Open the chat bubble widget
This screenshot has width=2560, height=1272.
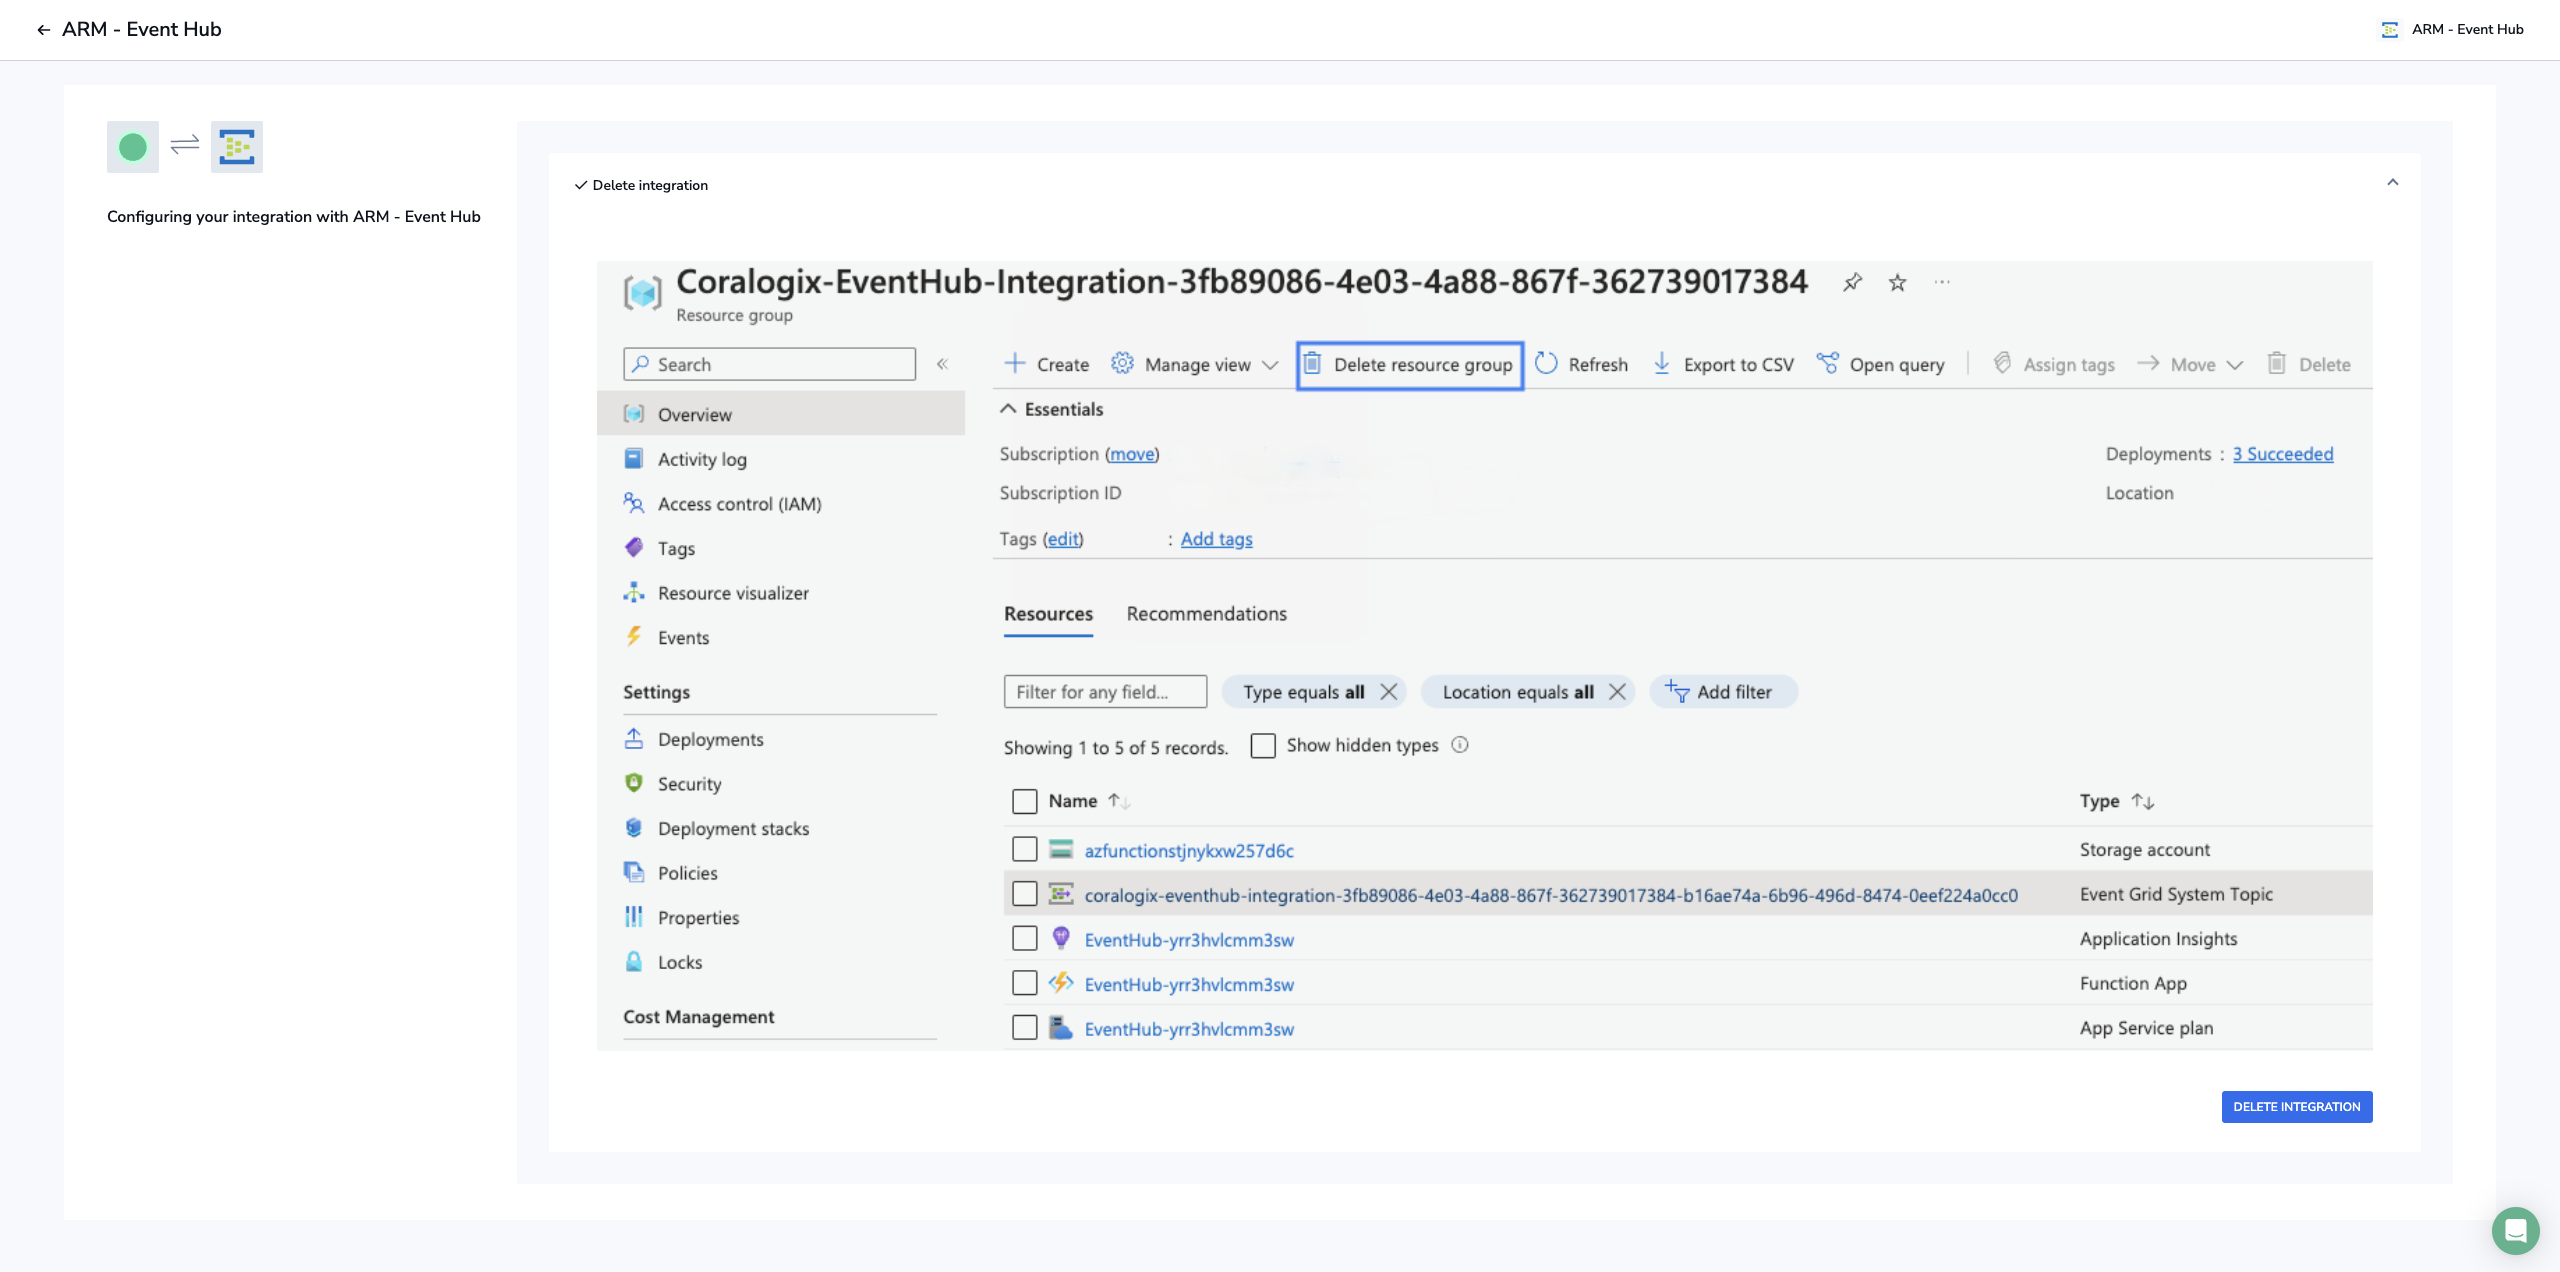2516,1230
